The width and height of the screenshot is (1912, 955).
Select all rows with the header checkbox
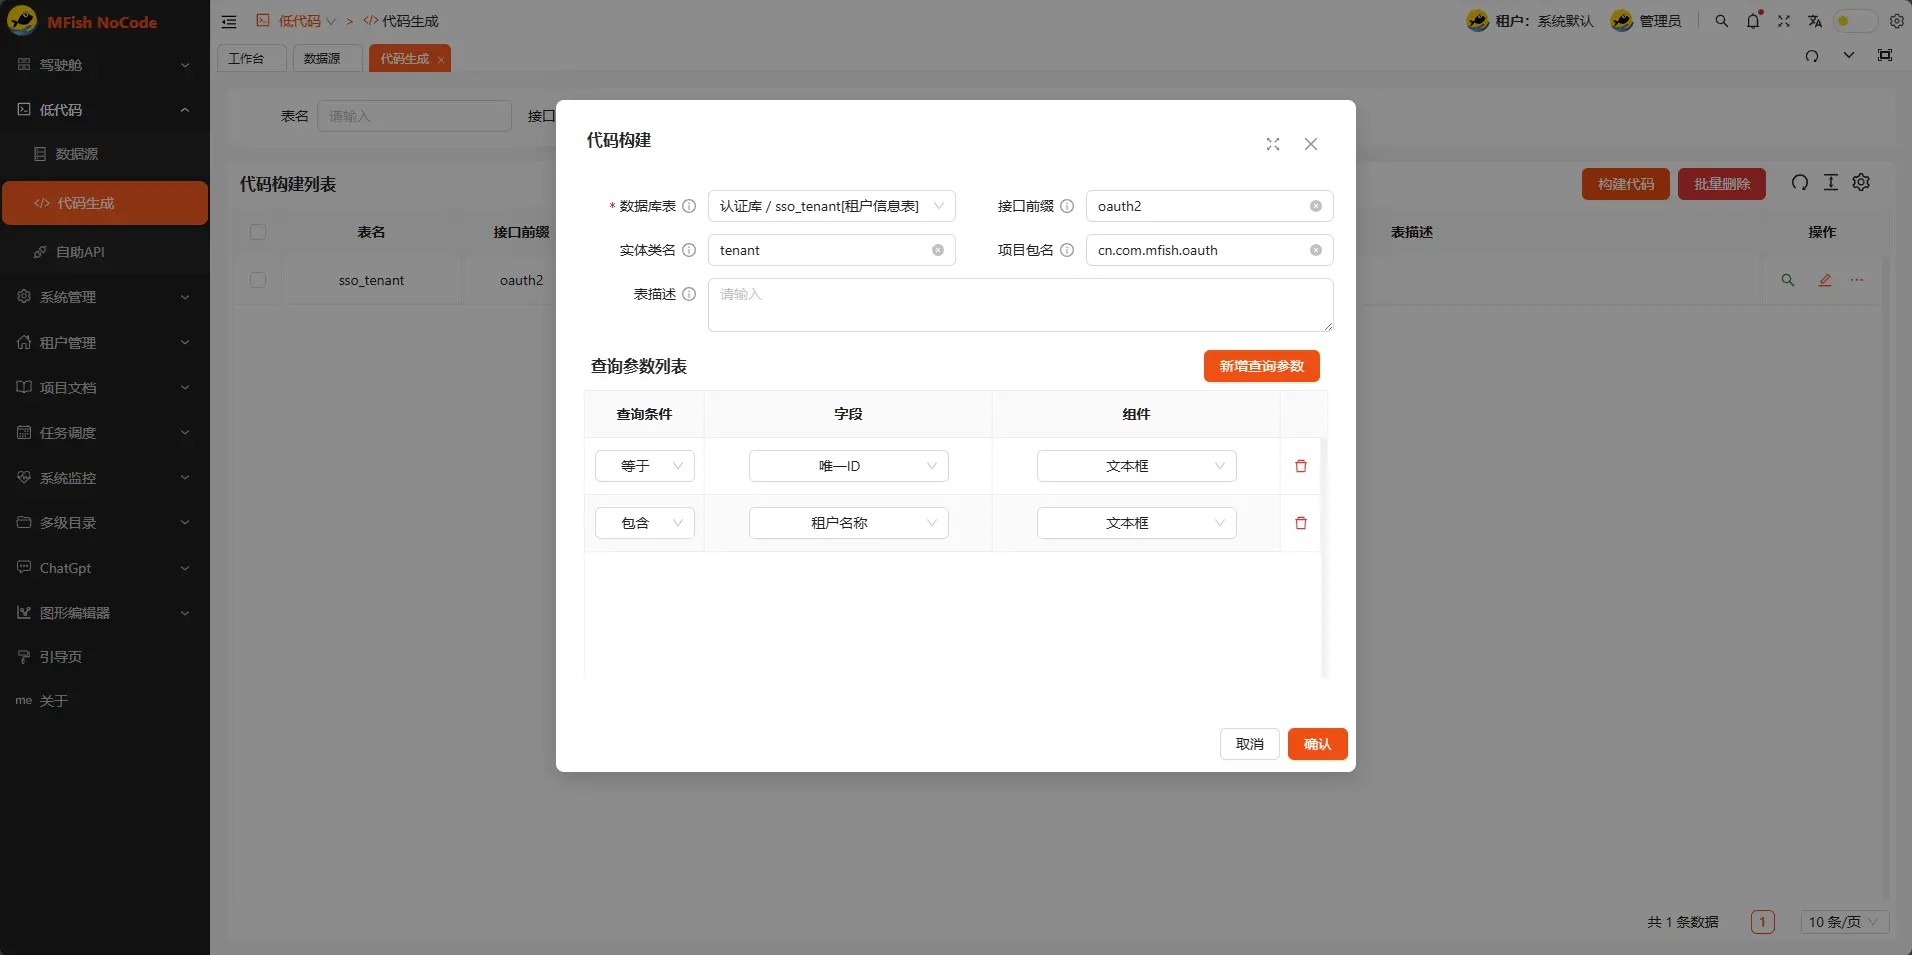[258, 232]
